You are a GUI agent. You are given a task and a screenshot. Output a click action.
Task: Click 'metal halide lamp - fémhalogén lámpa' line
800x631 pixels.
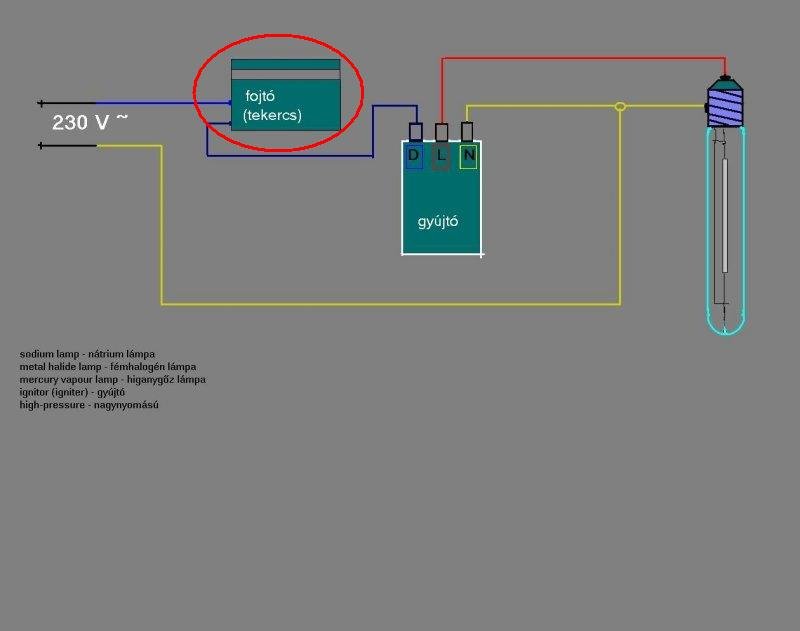(108, 367)
